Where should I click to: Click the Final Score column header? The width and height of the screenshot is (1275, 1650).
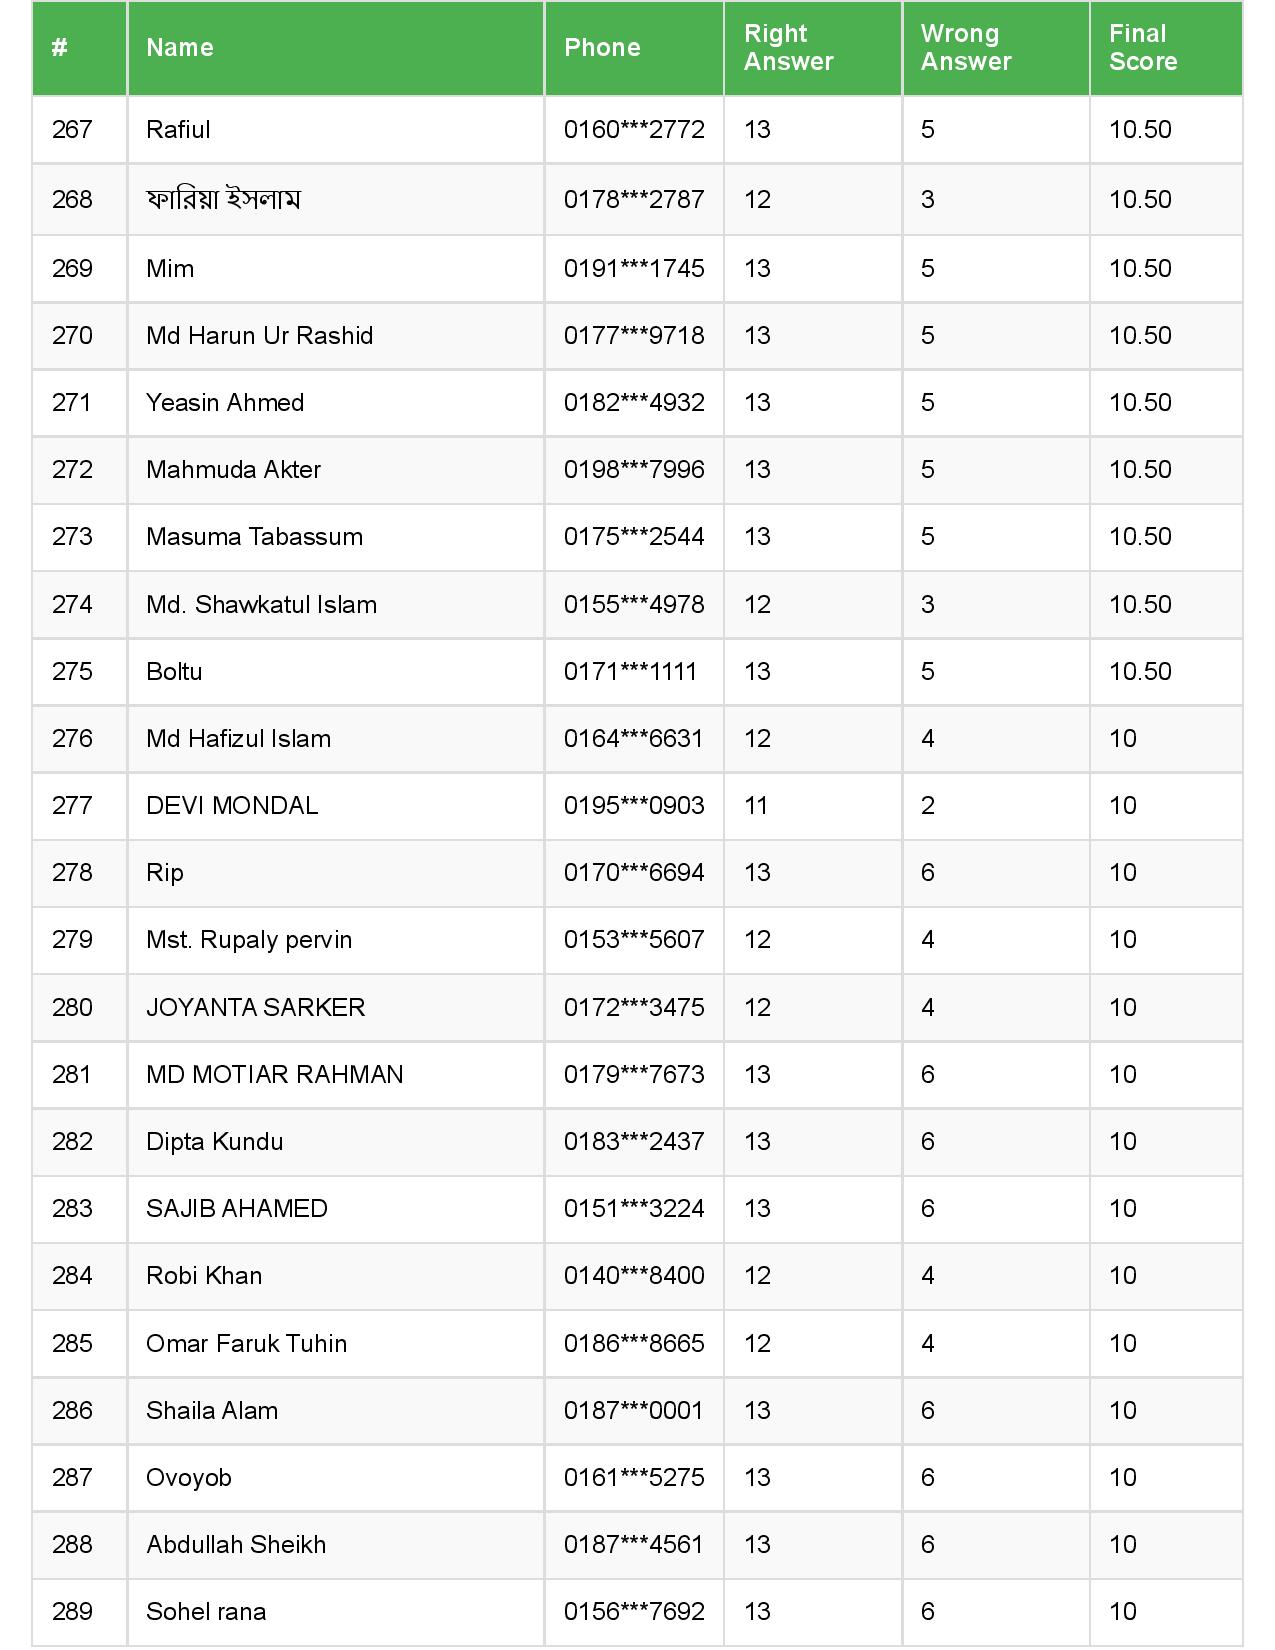click(x=1143, y=48)
